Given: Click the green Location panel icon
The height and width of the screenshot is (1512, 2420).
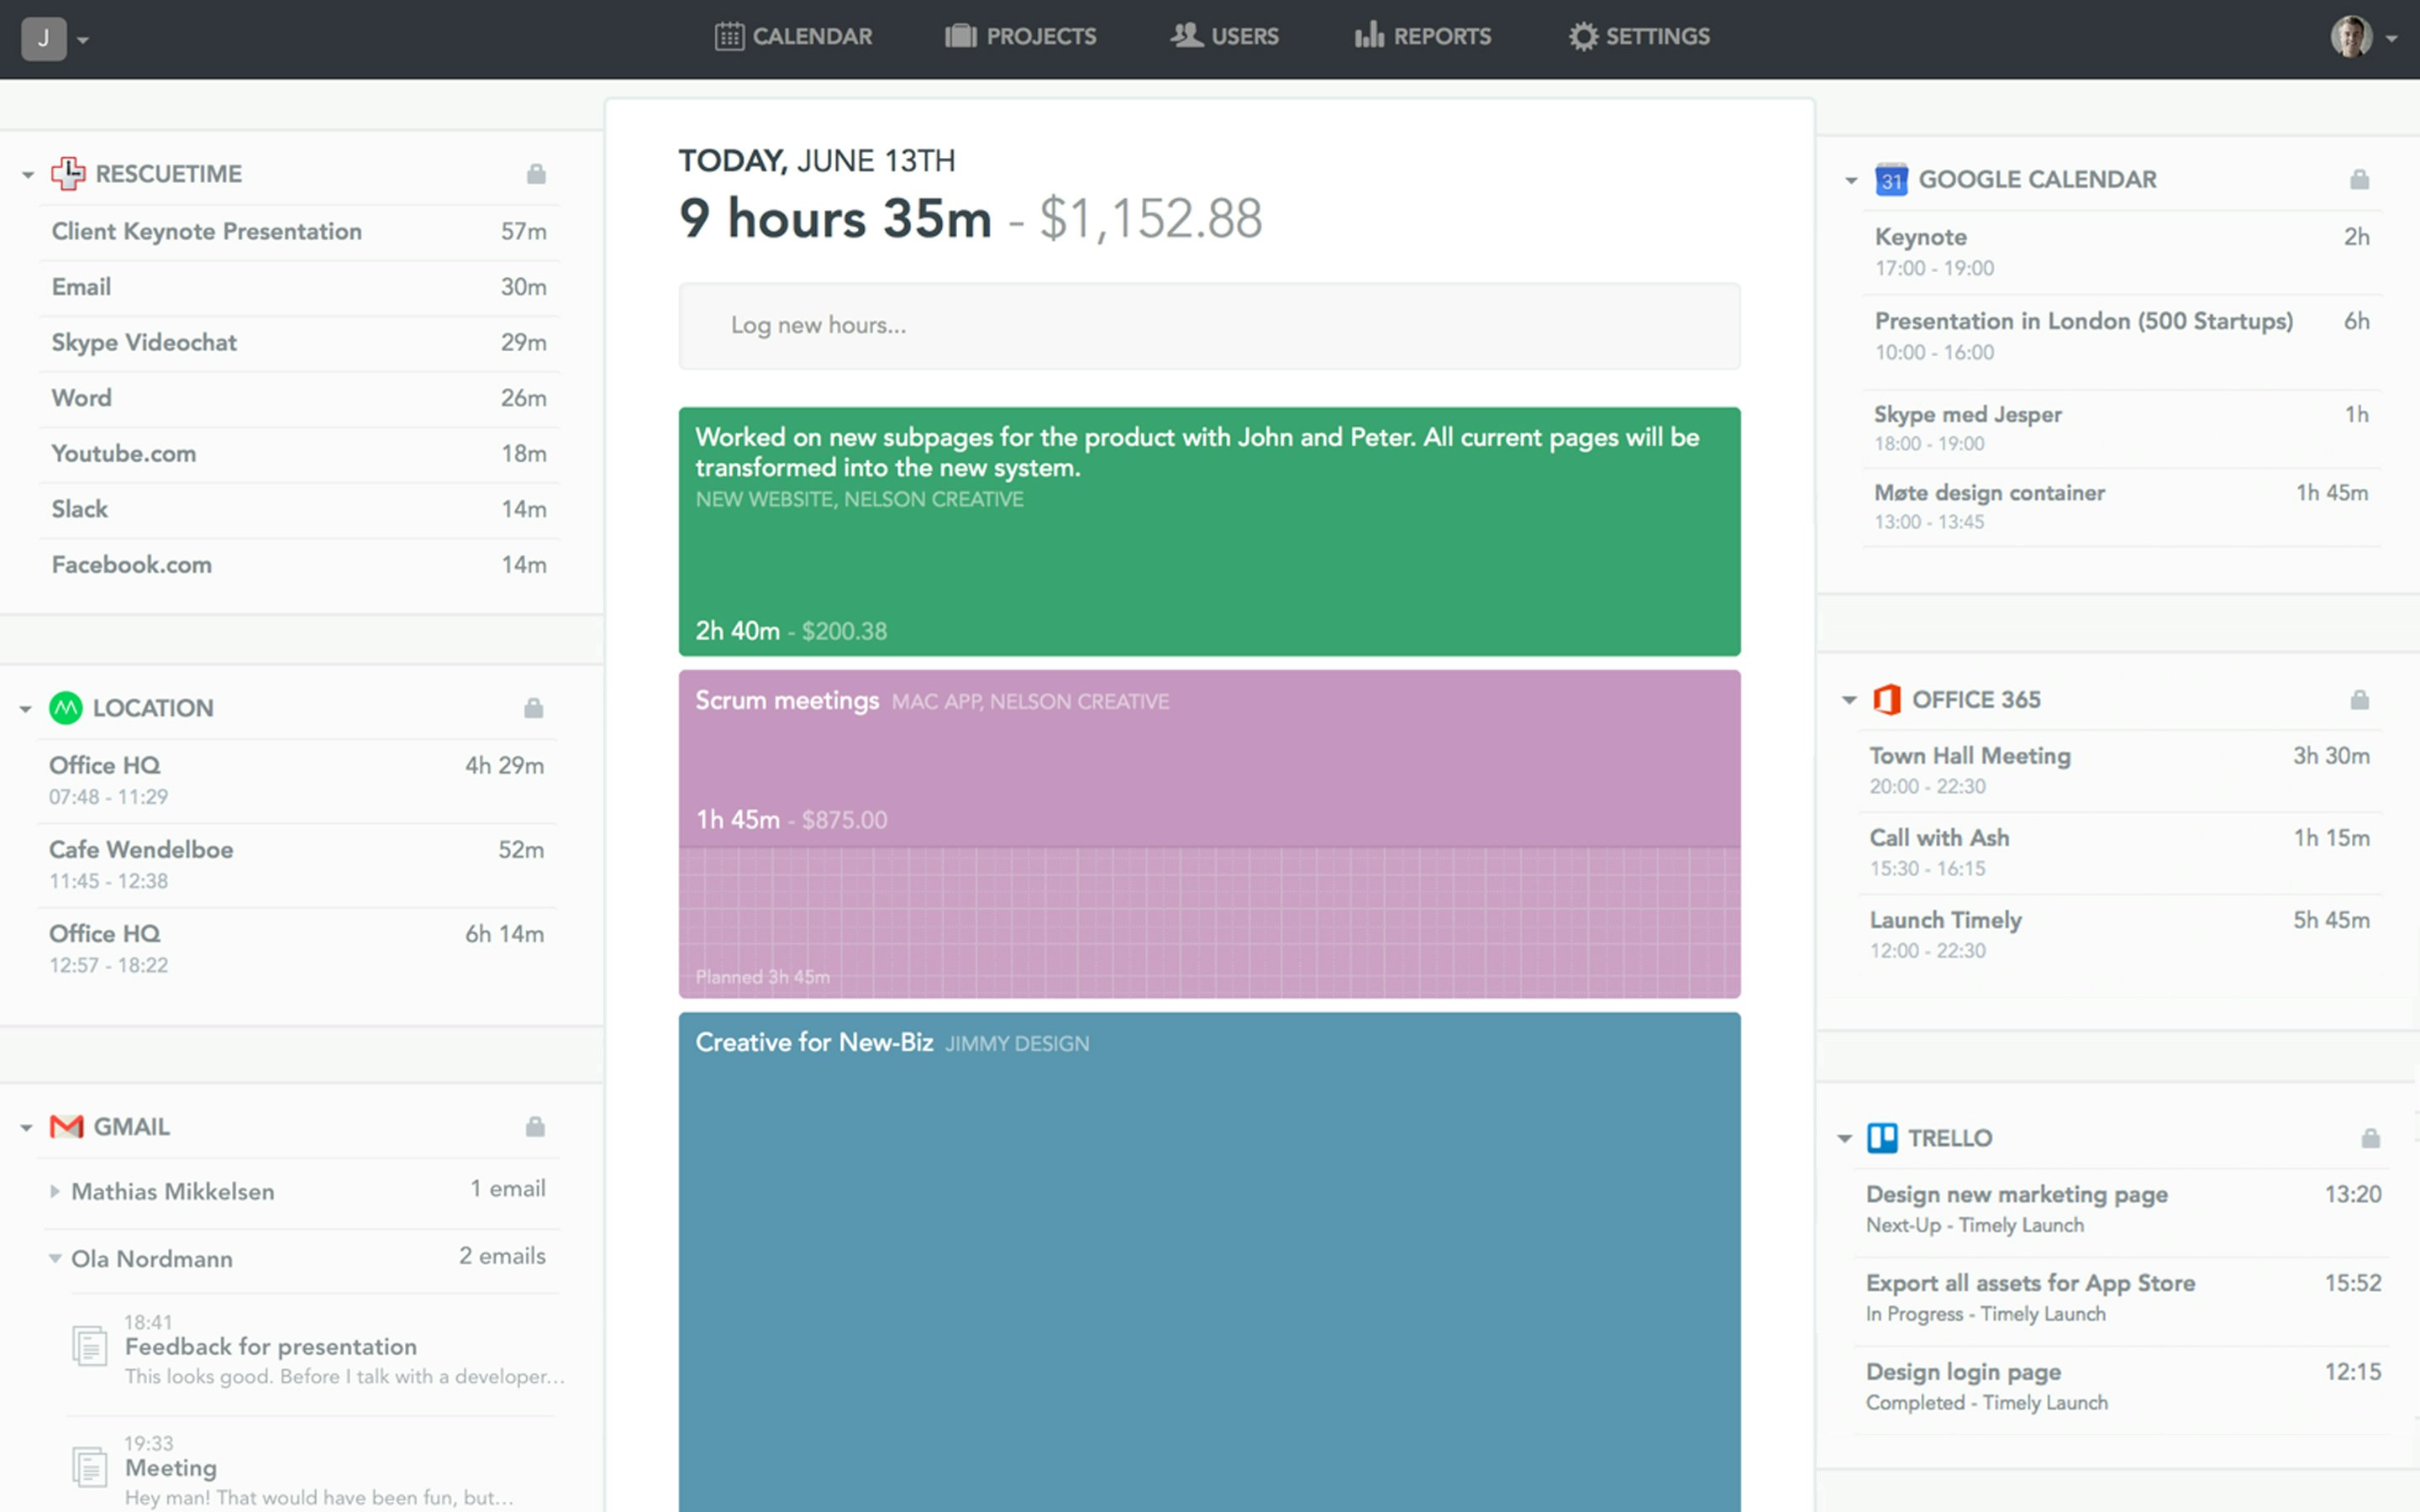Looking at the screenshot, I should pos(66,708).
